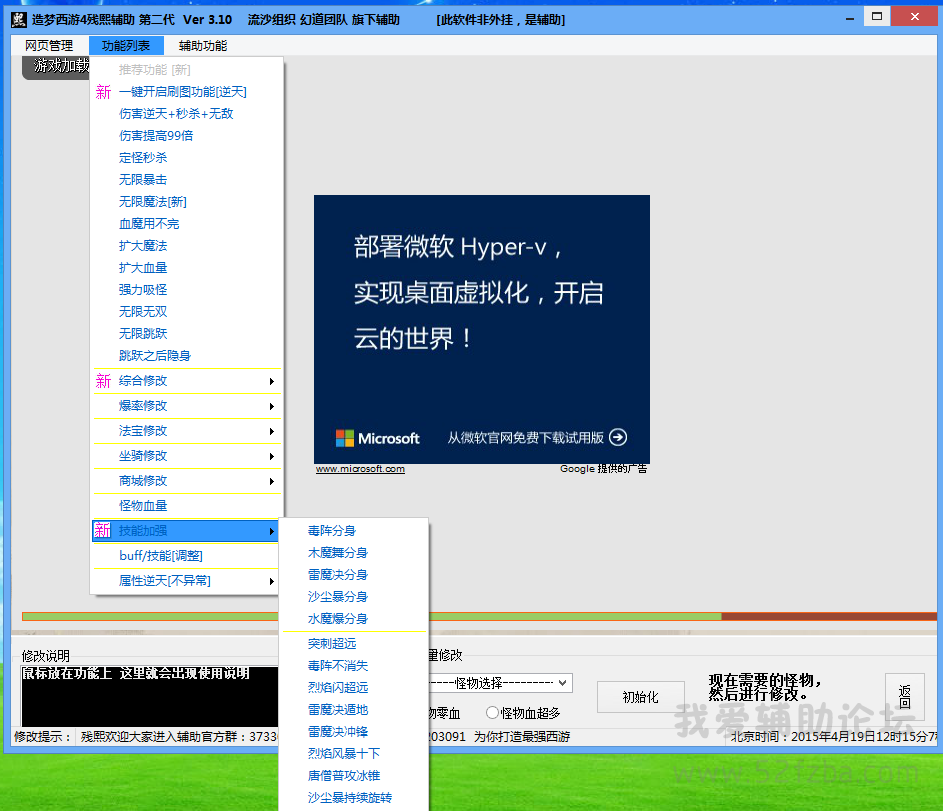
Task: Click the 初始化 button
Action: click(640, 697)
